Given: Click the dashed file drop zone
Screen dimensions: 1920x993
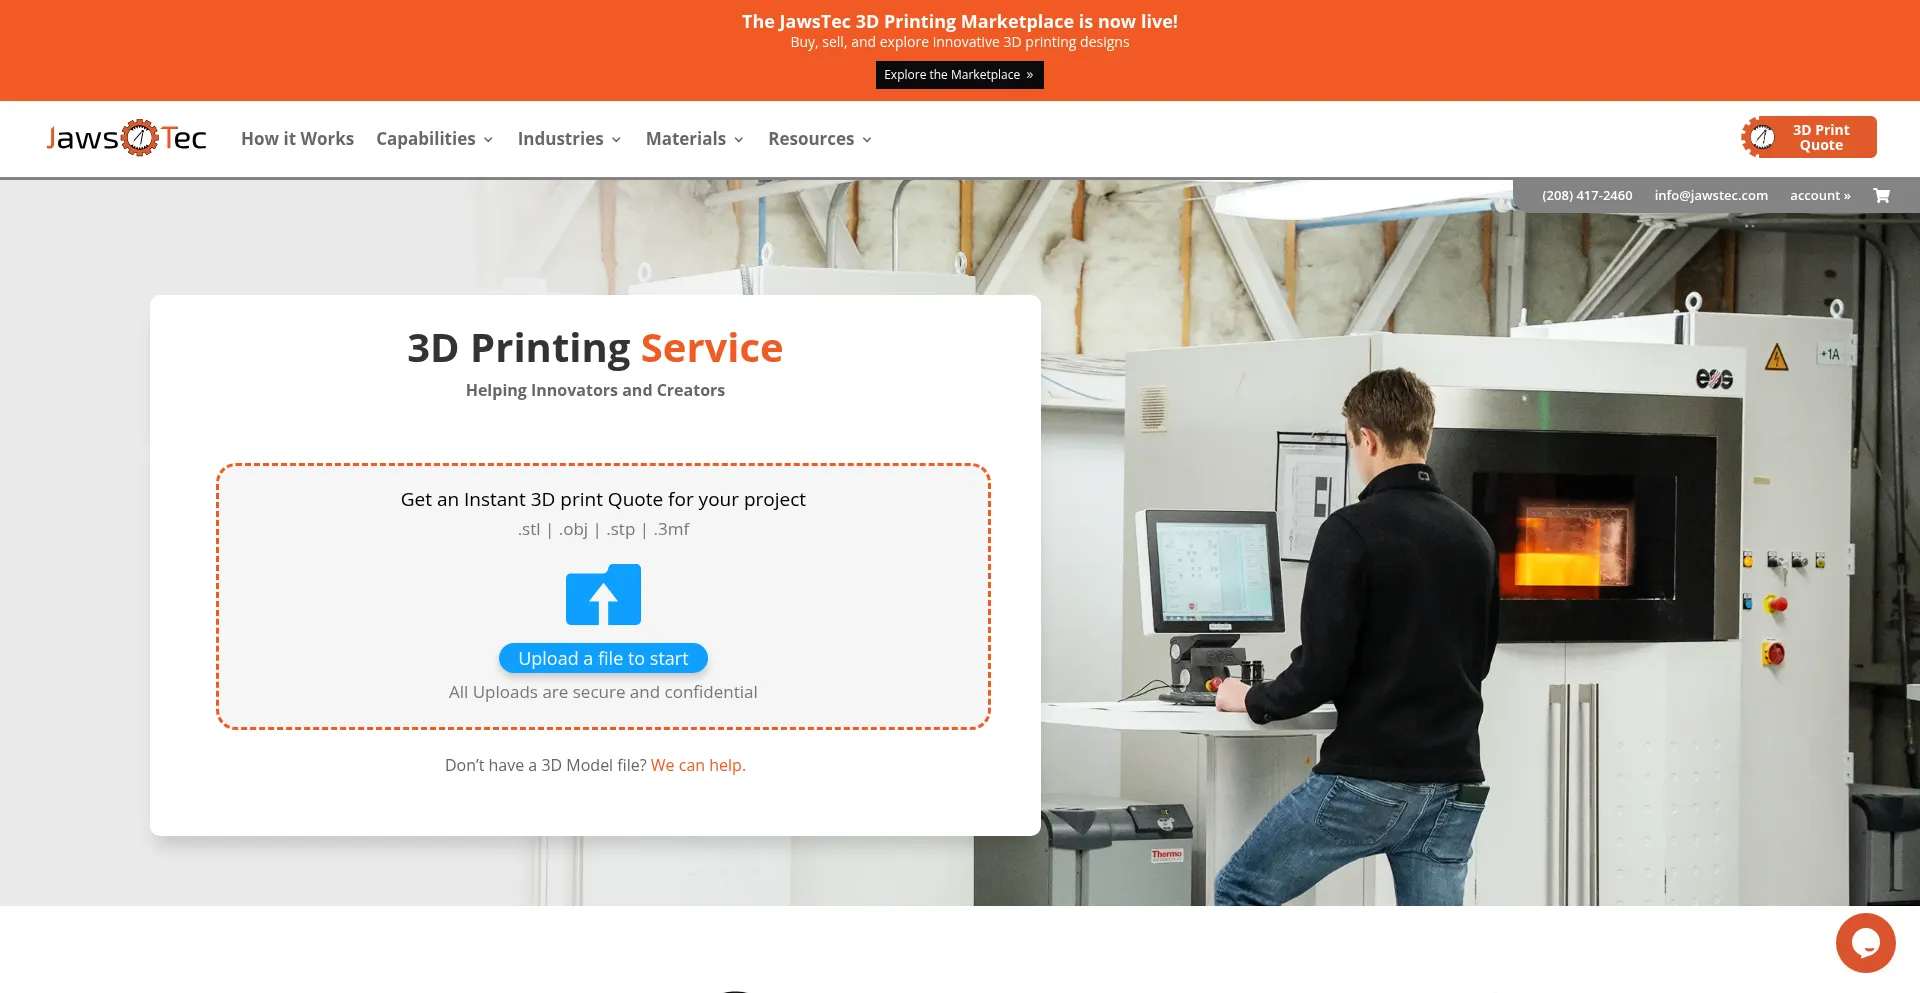Looking at the screenshot, I should click(x=603, y=596).
